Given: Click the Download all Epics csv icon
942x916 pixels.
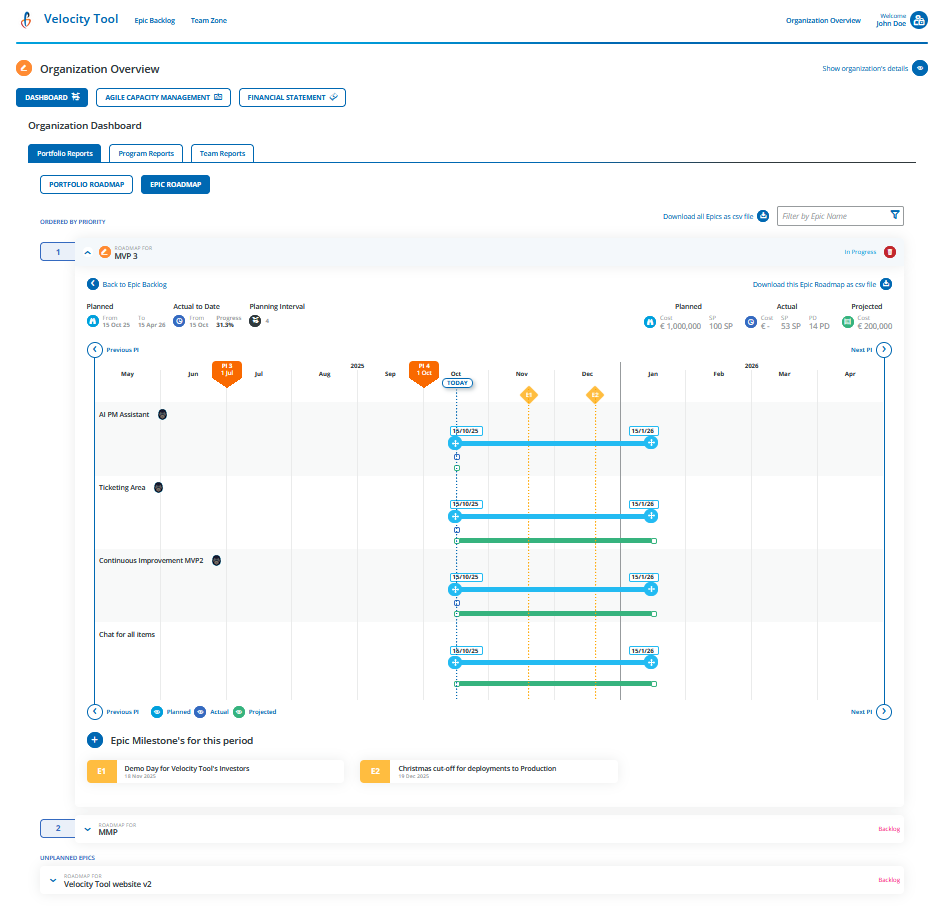Looking at the screenshot, I should tap(762, 216).
